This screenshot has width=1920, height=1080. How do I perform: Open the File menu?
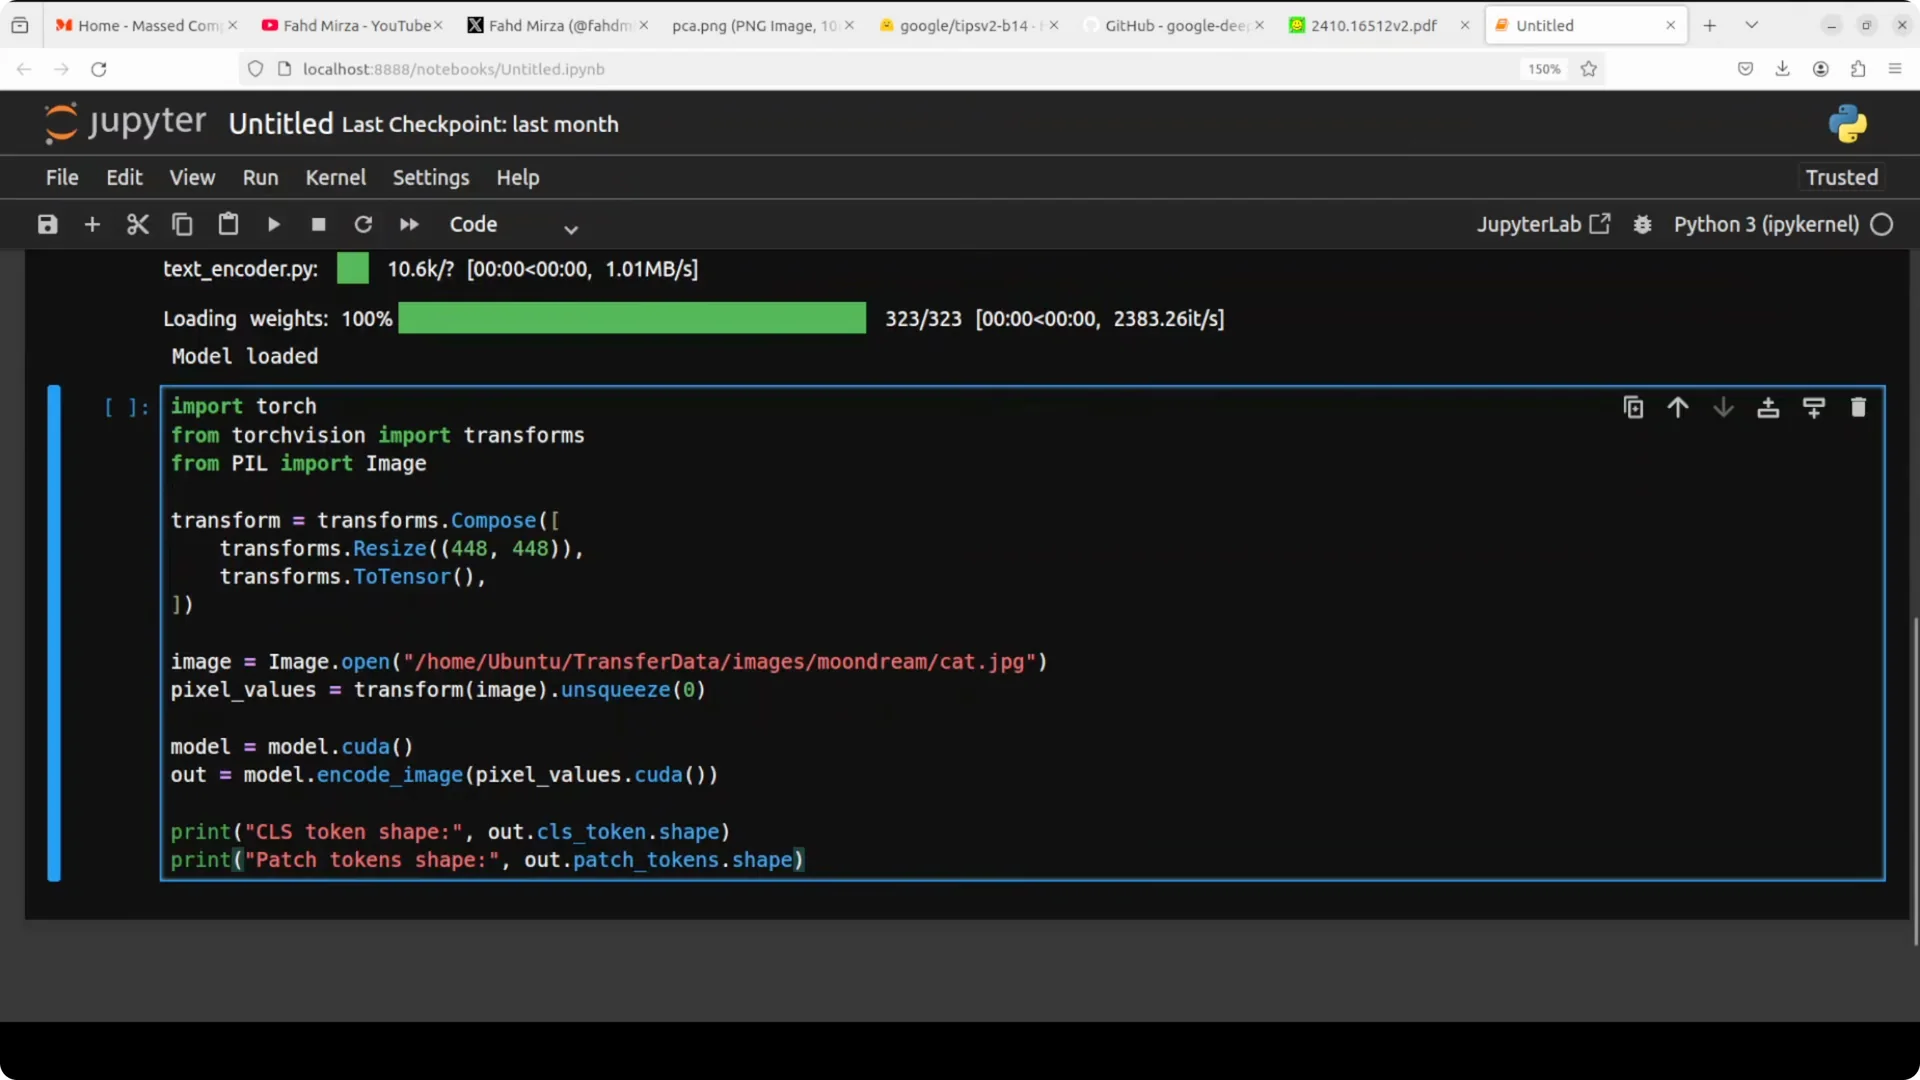coord(62,177)
